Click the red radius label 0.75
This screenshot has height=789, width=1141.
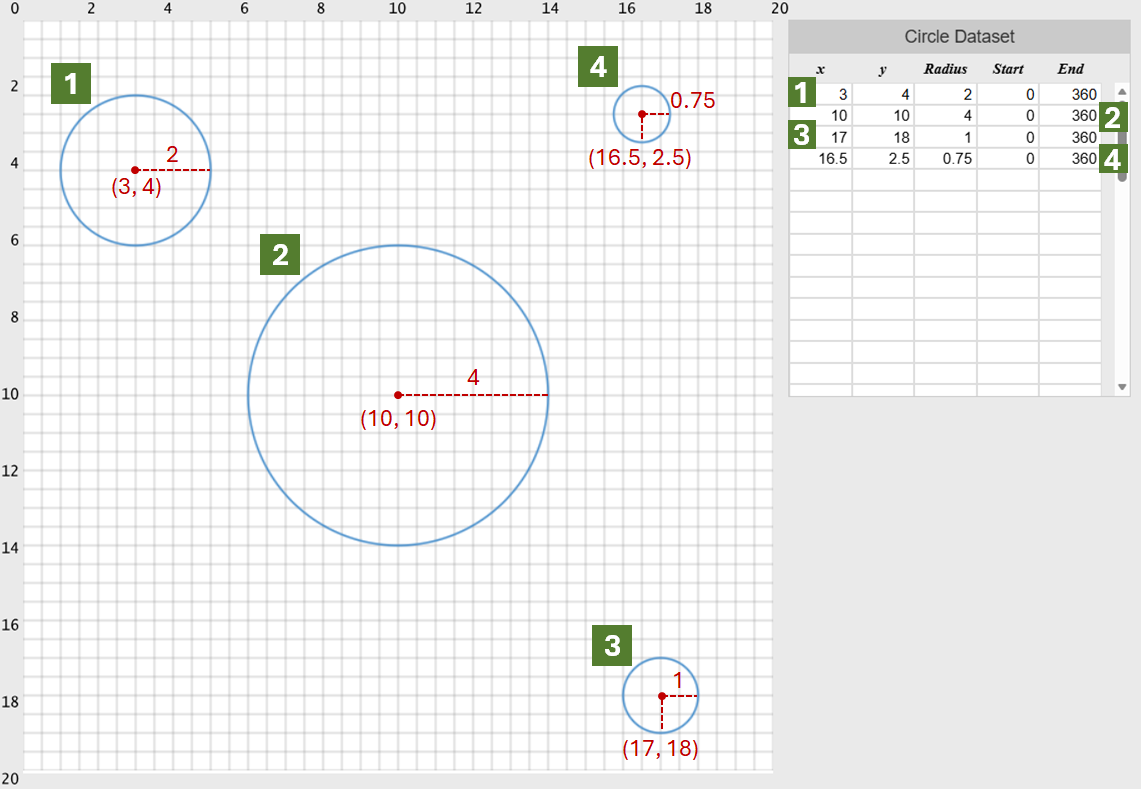[x=695, y=99]
